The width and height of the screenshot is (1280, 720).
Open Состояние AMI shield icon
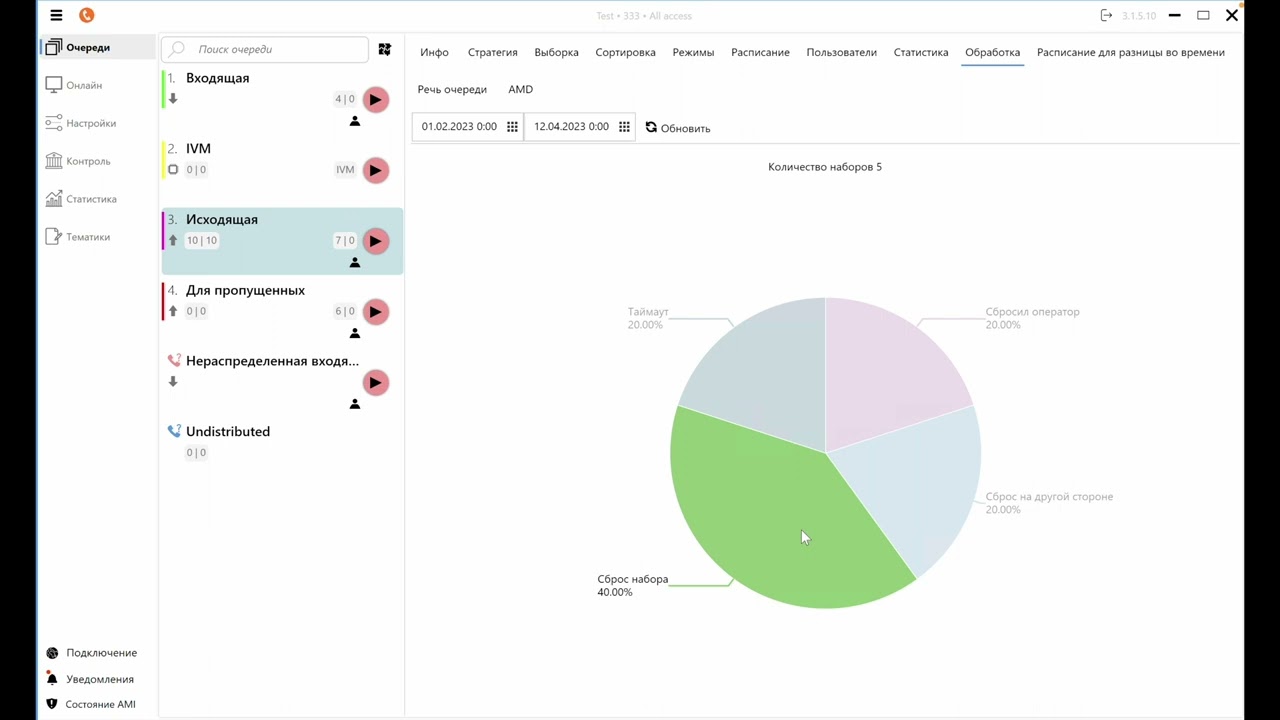(52, 704)
